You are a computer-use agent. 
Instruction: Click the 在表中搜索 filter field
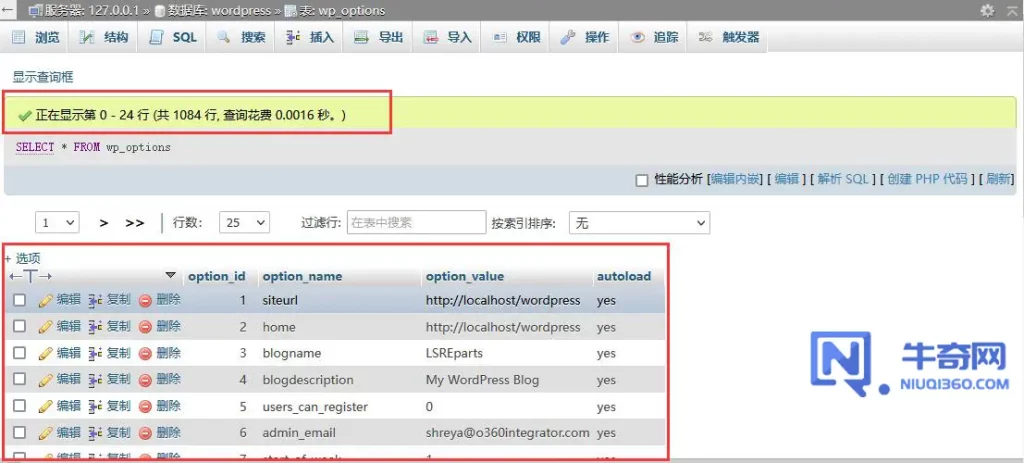click(417, 223)
